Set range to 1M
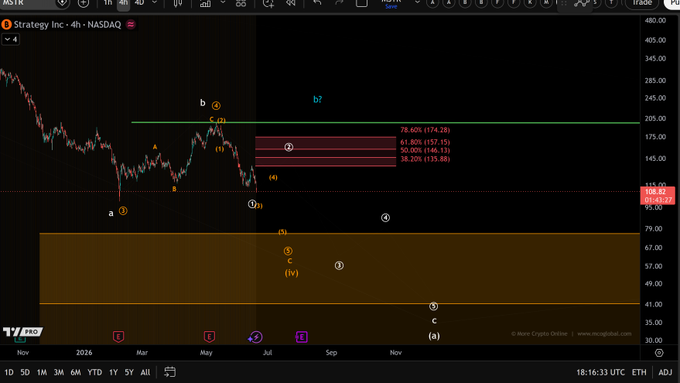This screenshot has height=383, width=680. [x=42, y=372]
